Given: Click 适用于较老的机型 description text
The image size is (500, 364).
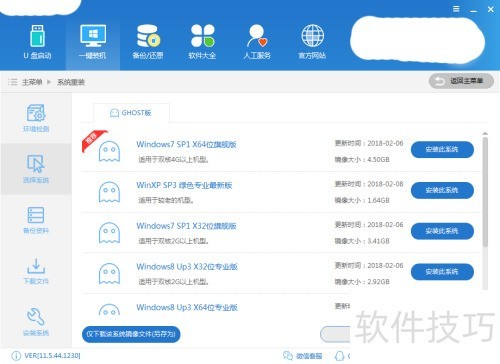Looking at the screenshot, I should 166,200.
